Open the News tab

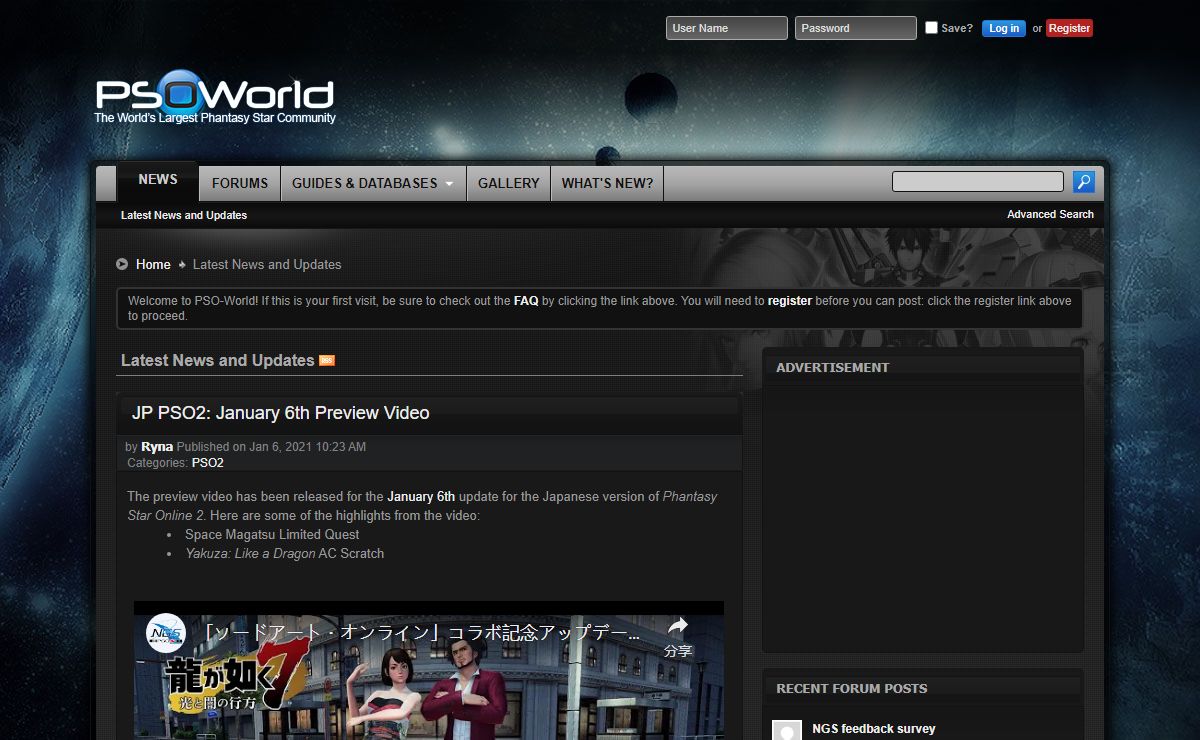[158, 180]
